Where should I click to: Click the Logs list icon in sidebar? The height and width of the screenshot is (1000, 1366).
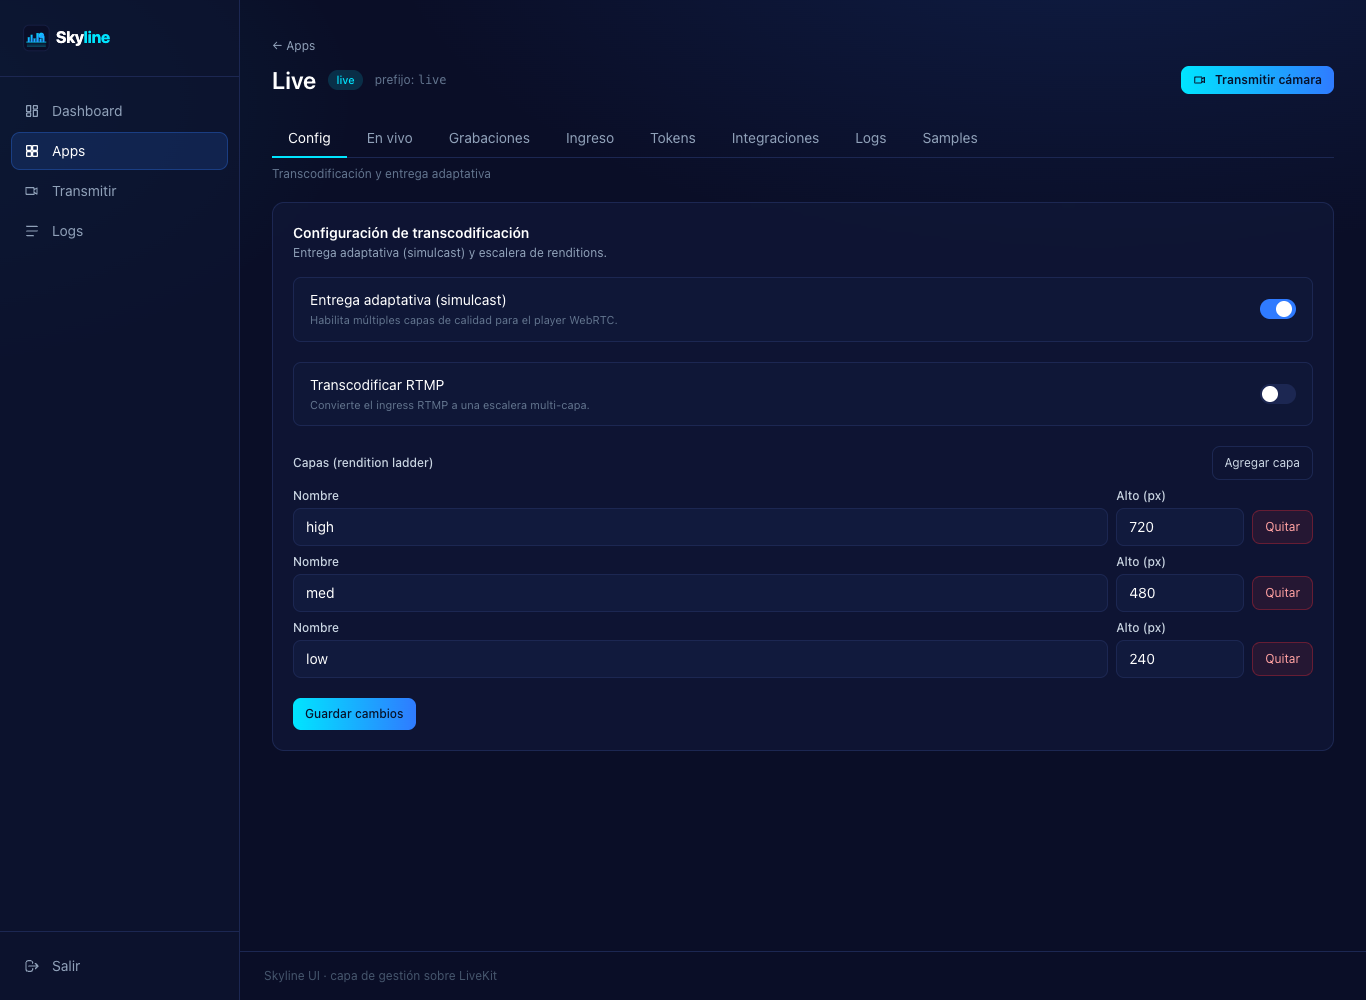(x=32, y=231)
